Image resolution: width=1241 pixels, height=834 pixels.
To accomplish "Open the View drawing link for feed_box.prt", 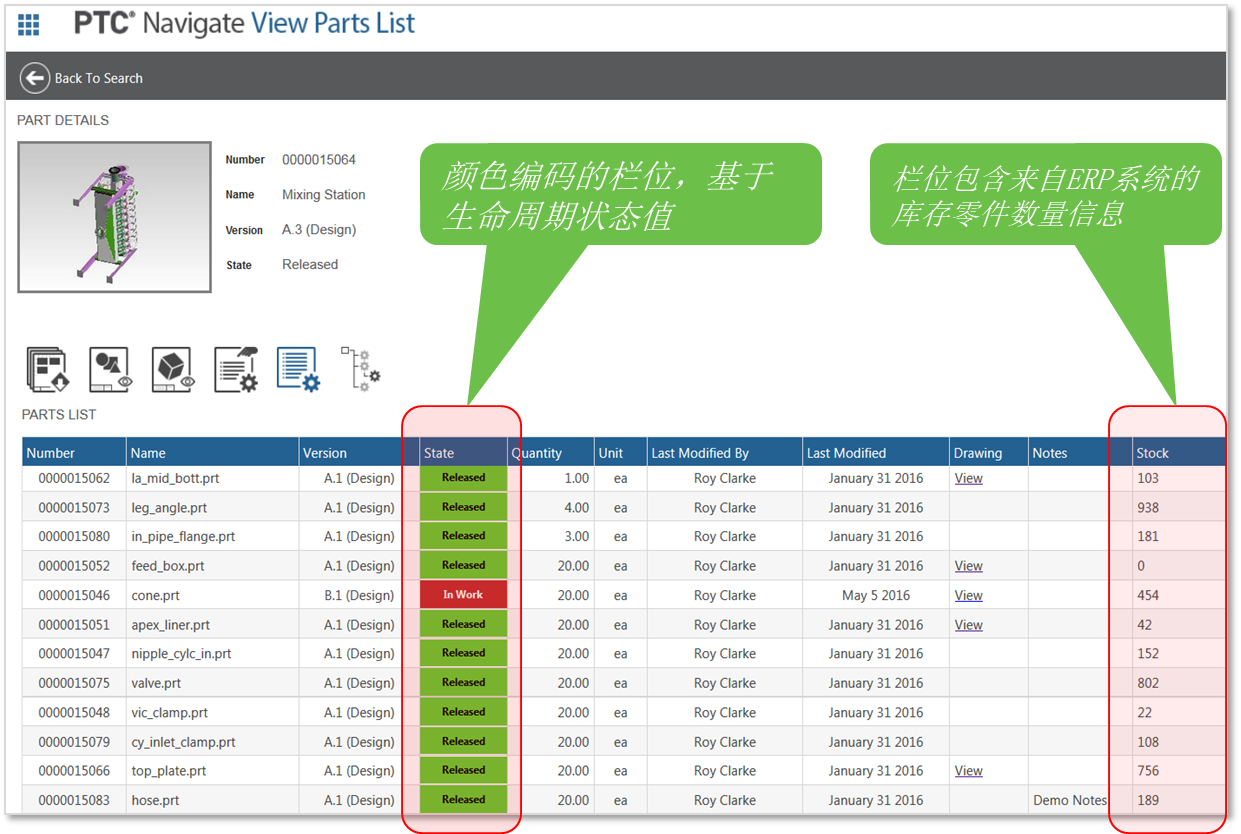I will pyautogui.click(x=968, y=566).
